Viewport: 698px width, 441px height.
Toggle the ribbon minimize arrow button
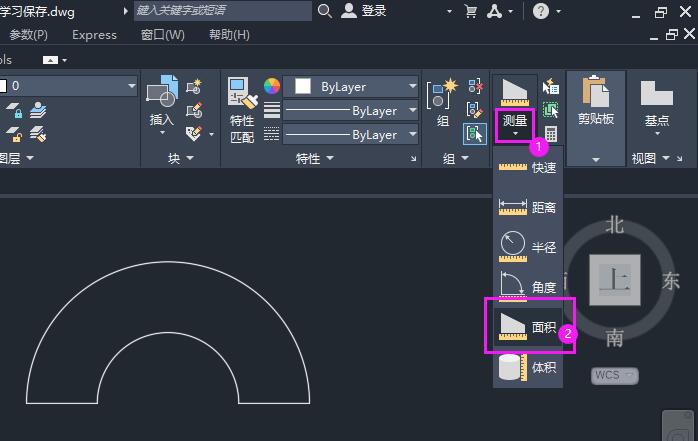coord(50,60)
